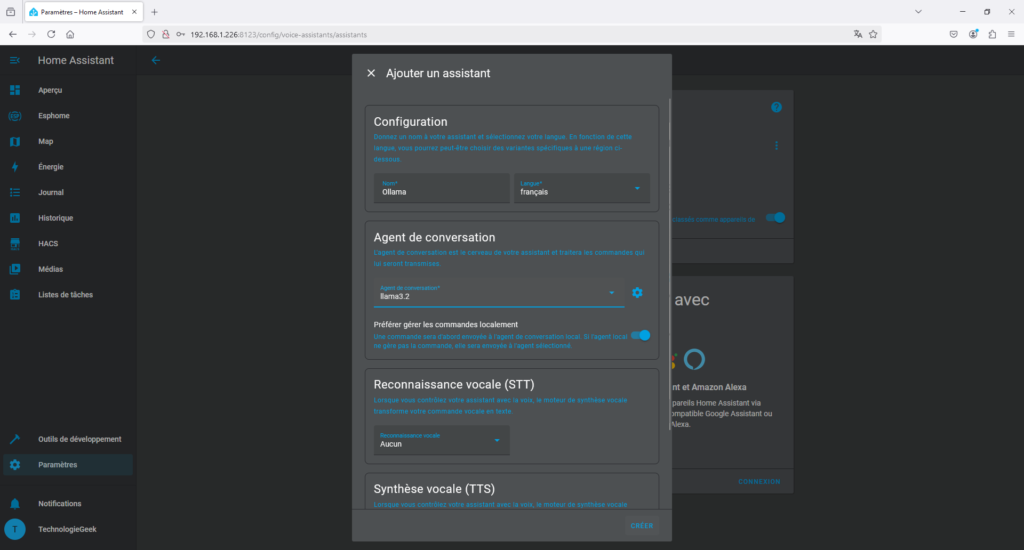Open the three-dot overflow menu
The height and width of the screenshot is (550, 1024).
click(x=776, y=145)
